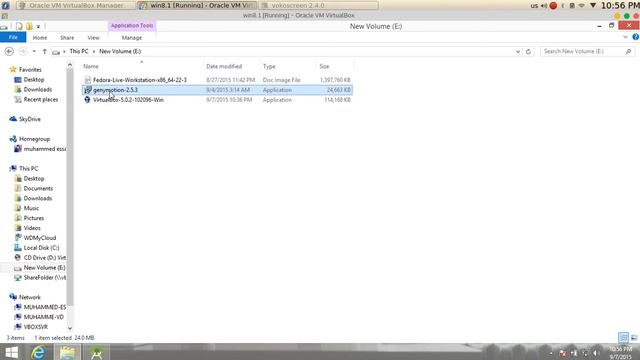Image resolution: width=640 pixels, height=360 pixels.
Task: Open the Windows Start button
Action: point(11,353)
